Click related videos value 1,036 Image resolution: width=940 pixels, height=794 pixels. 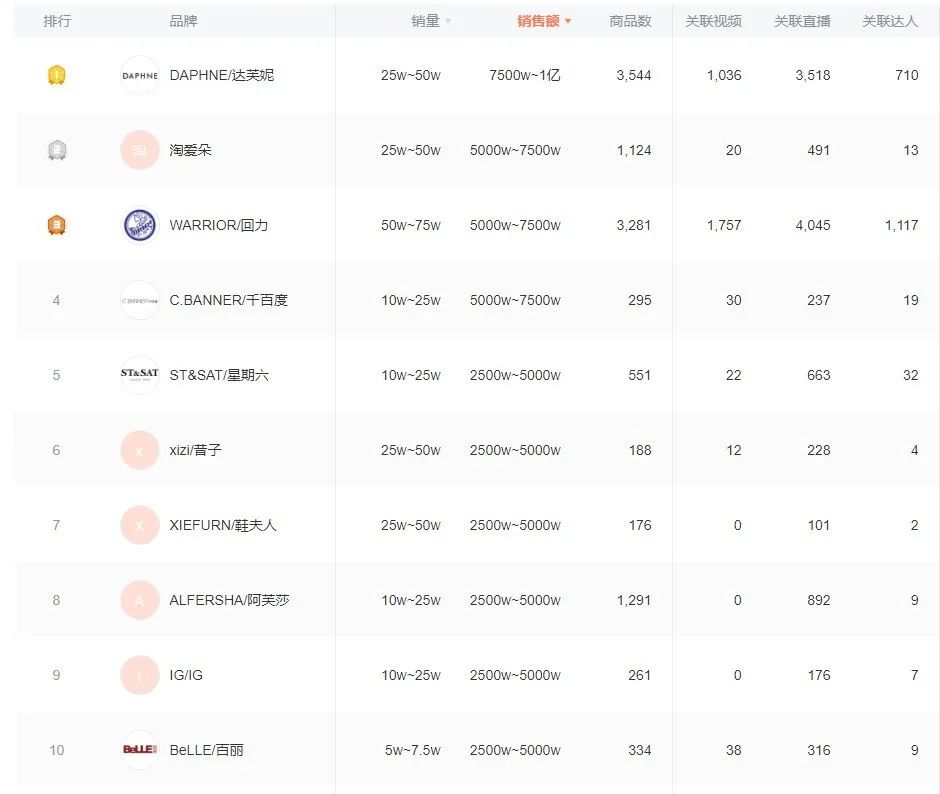click(x=724, y=75)
